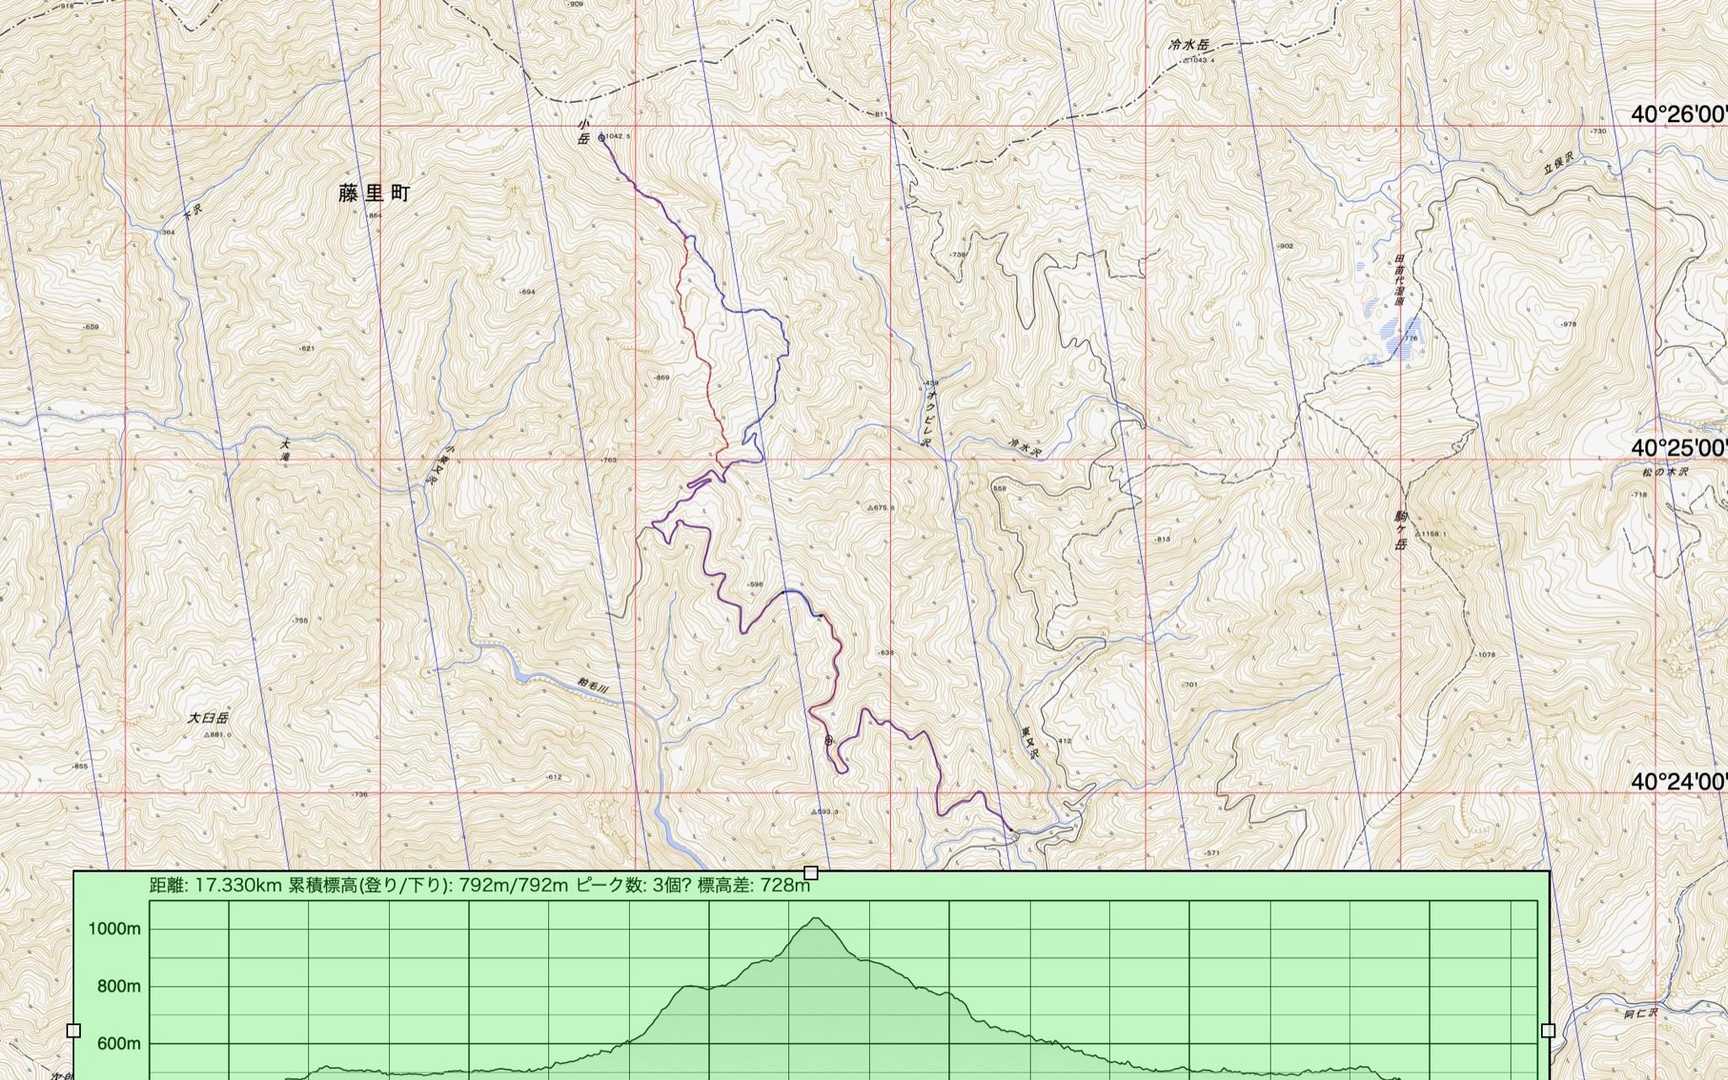Click the track endpoint at the southeast trailhead
The width and height of the screenshot is (1728, 1080).
1012,831
